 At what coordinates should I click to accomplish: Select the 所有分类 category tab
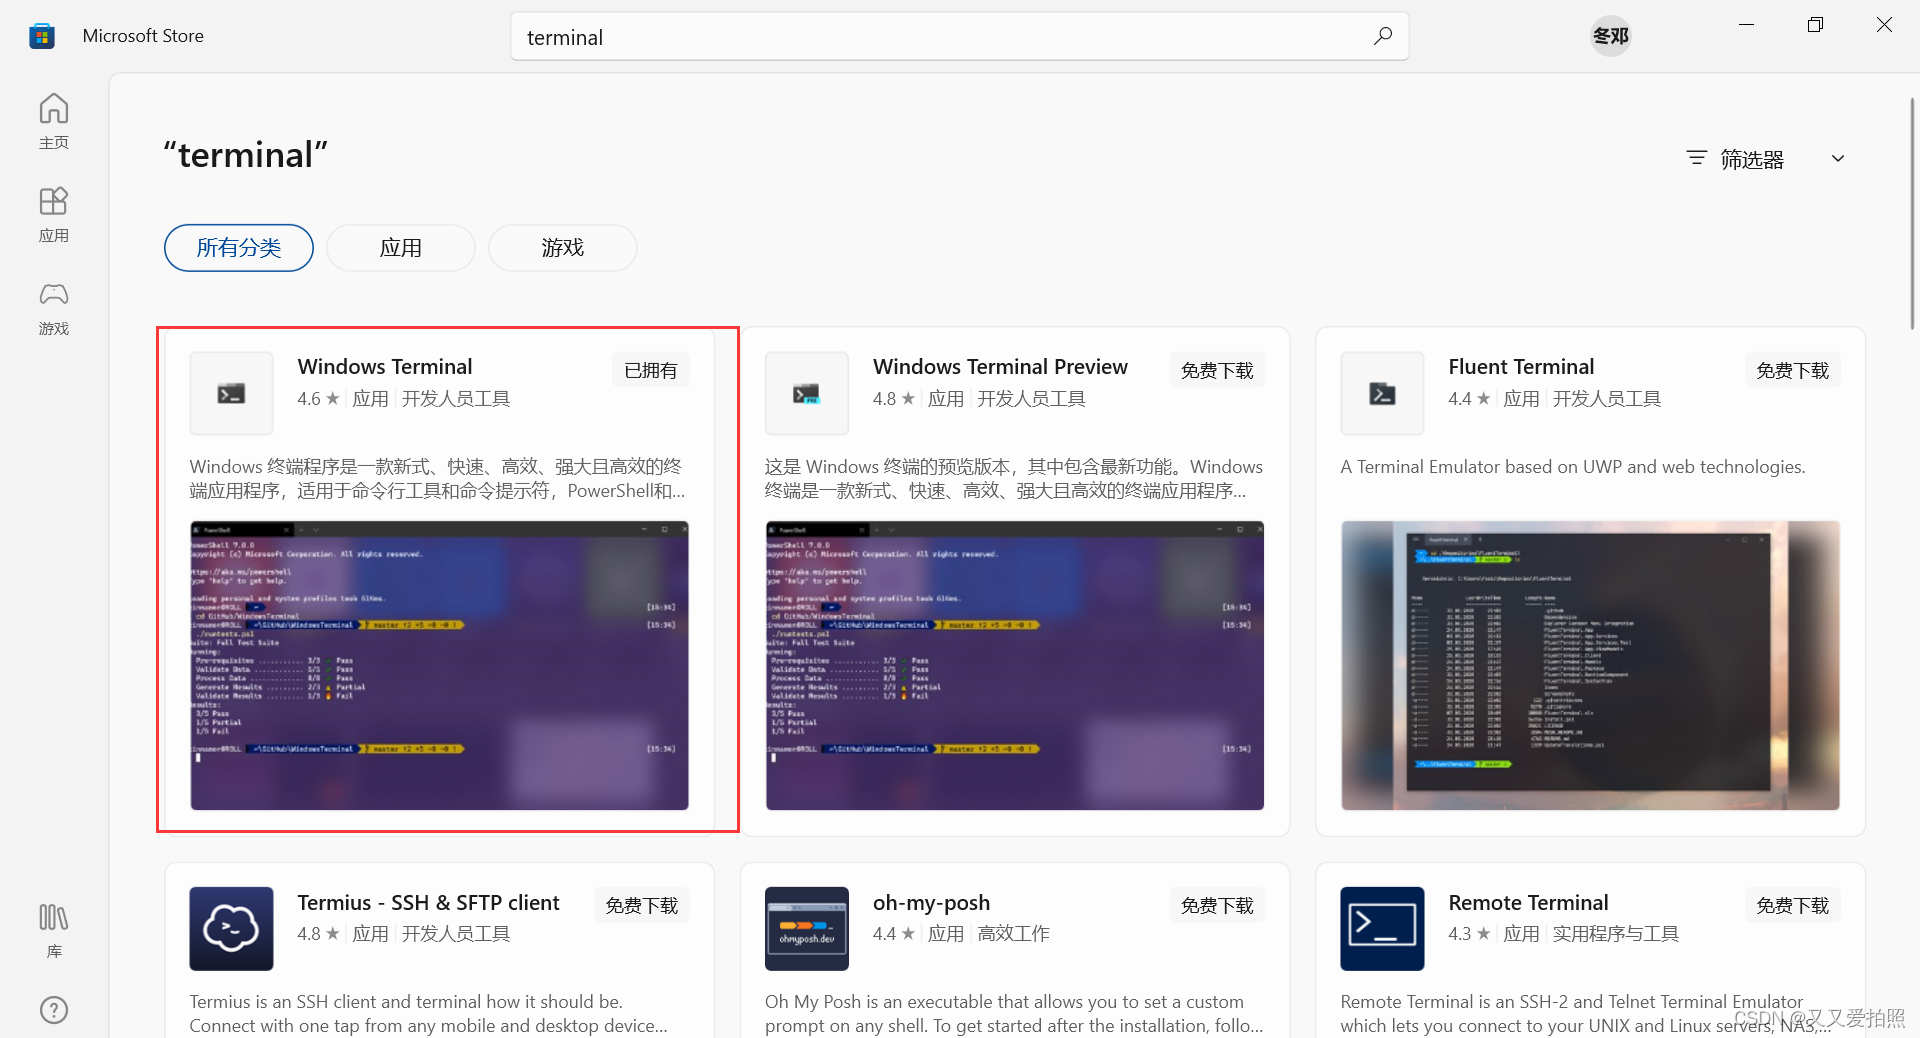pos(239,248)
